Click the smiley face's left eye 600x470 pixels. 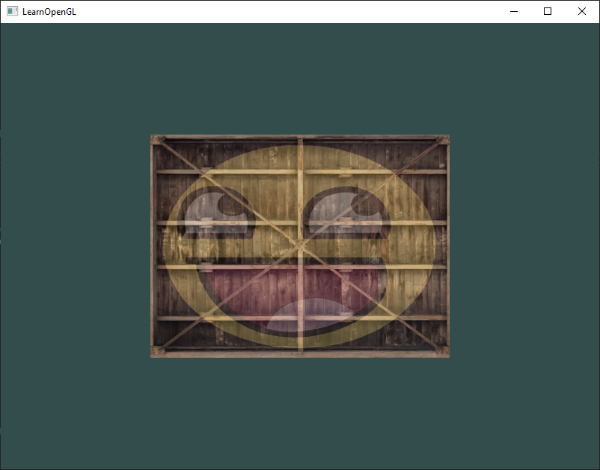pos(211,214)
